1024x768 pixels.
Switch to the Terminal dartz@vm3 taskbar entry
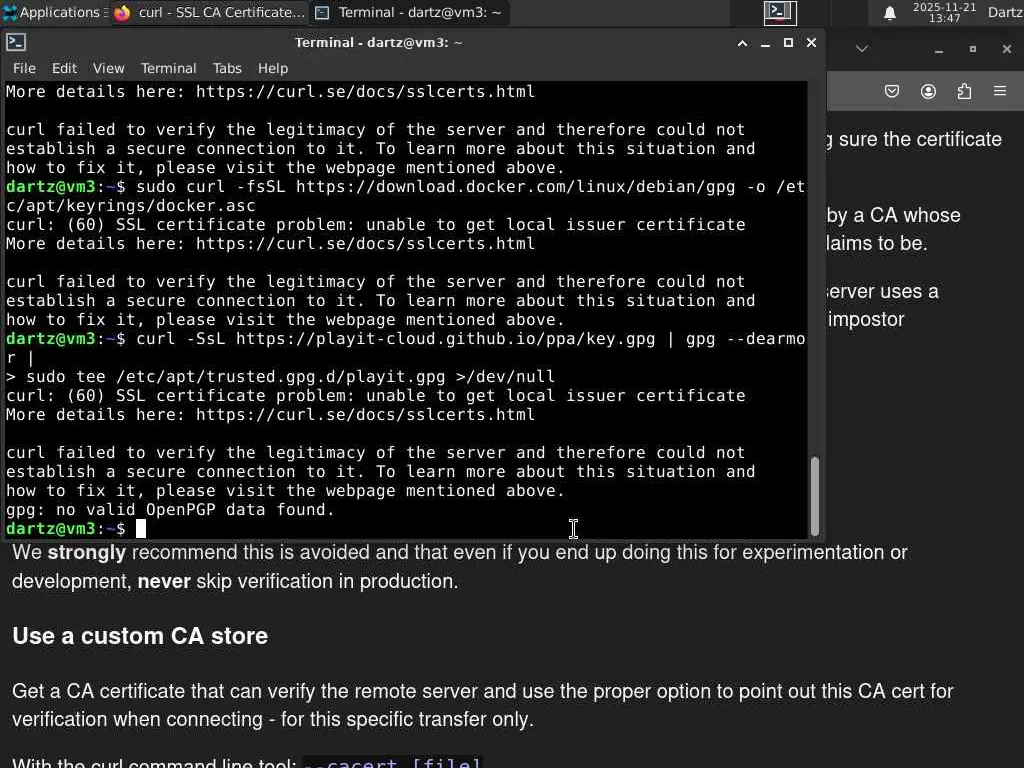coord(409,12)
